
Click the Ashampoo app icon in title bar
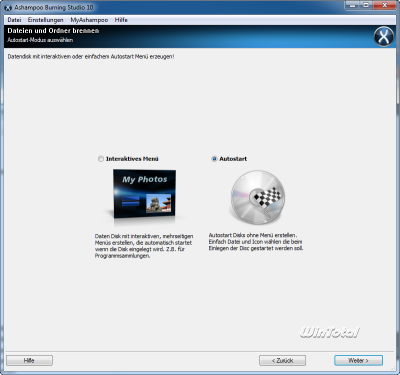tap(8, 7)
